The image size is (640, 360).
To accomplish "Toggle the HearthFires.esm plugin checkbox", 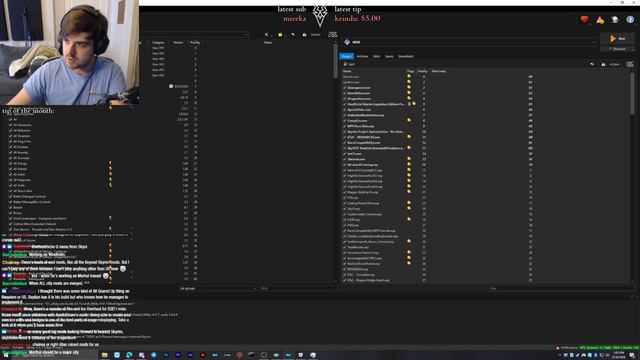I will click(344, 93).
